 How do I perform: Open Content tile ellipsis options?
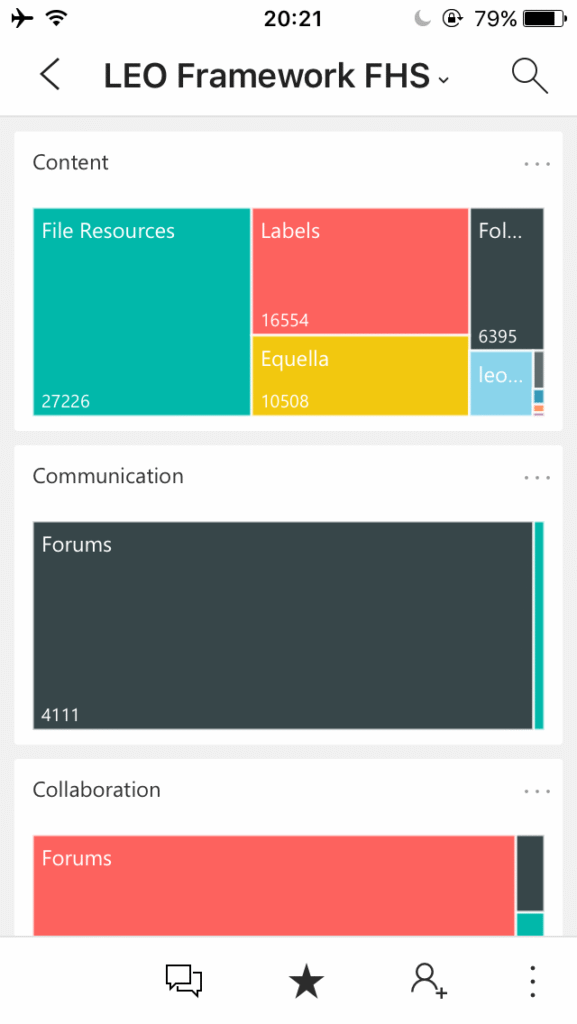(x=537, y=164)
